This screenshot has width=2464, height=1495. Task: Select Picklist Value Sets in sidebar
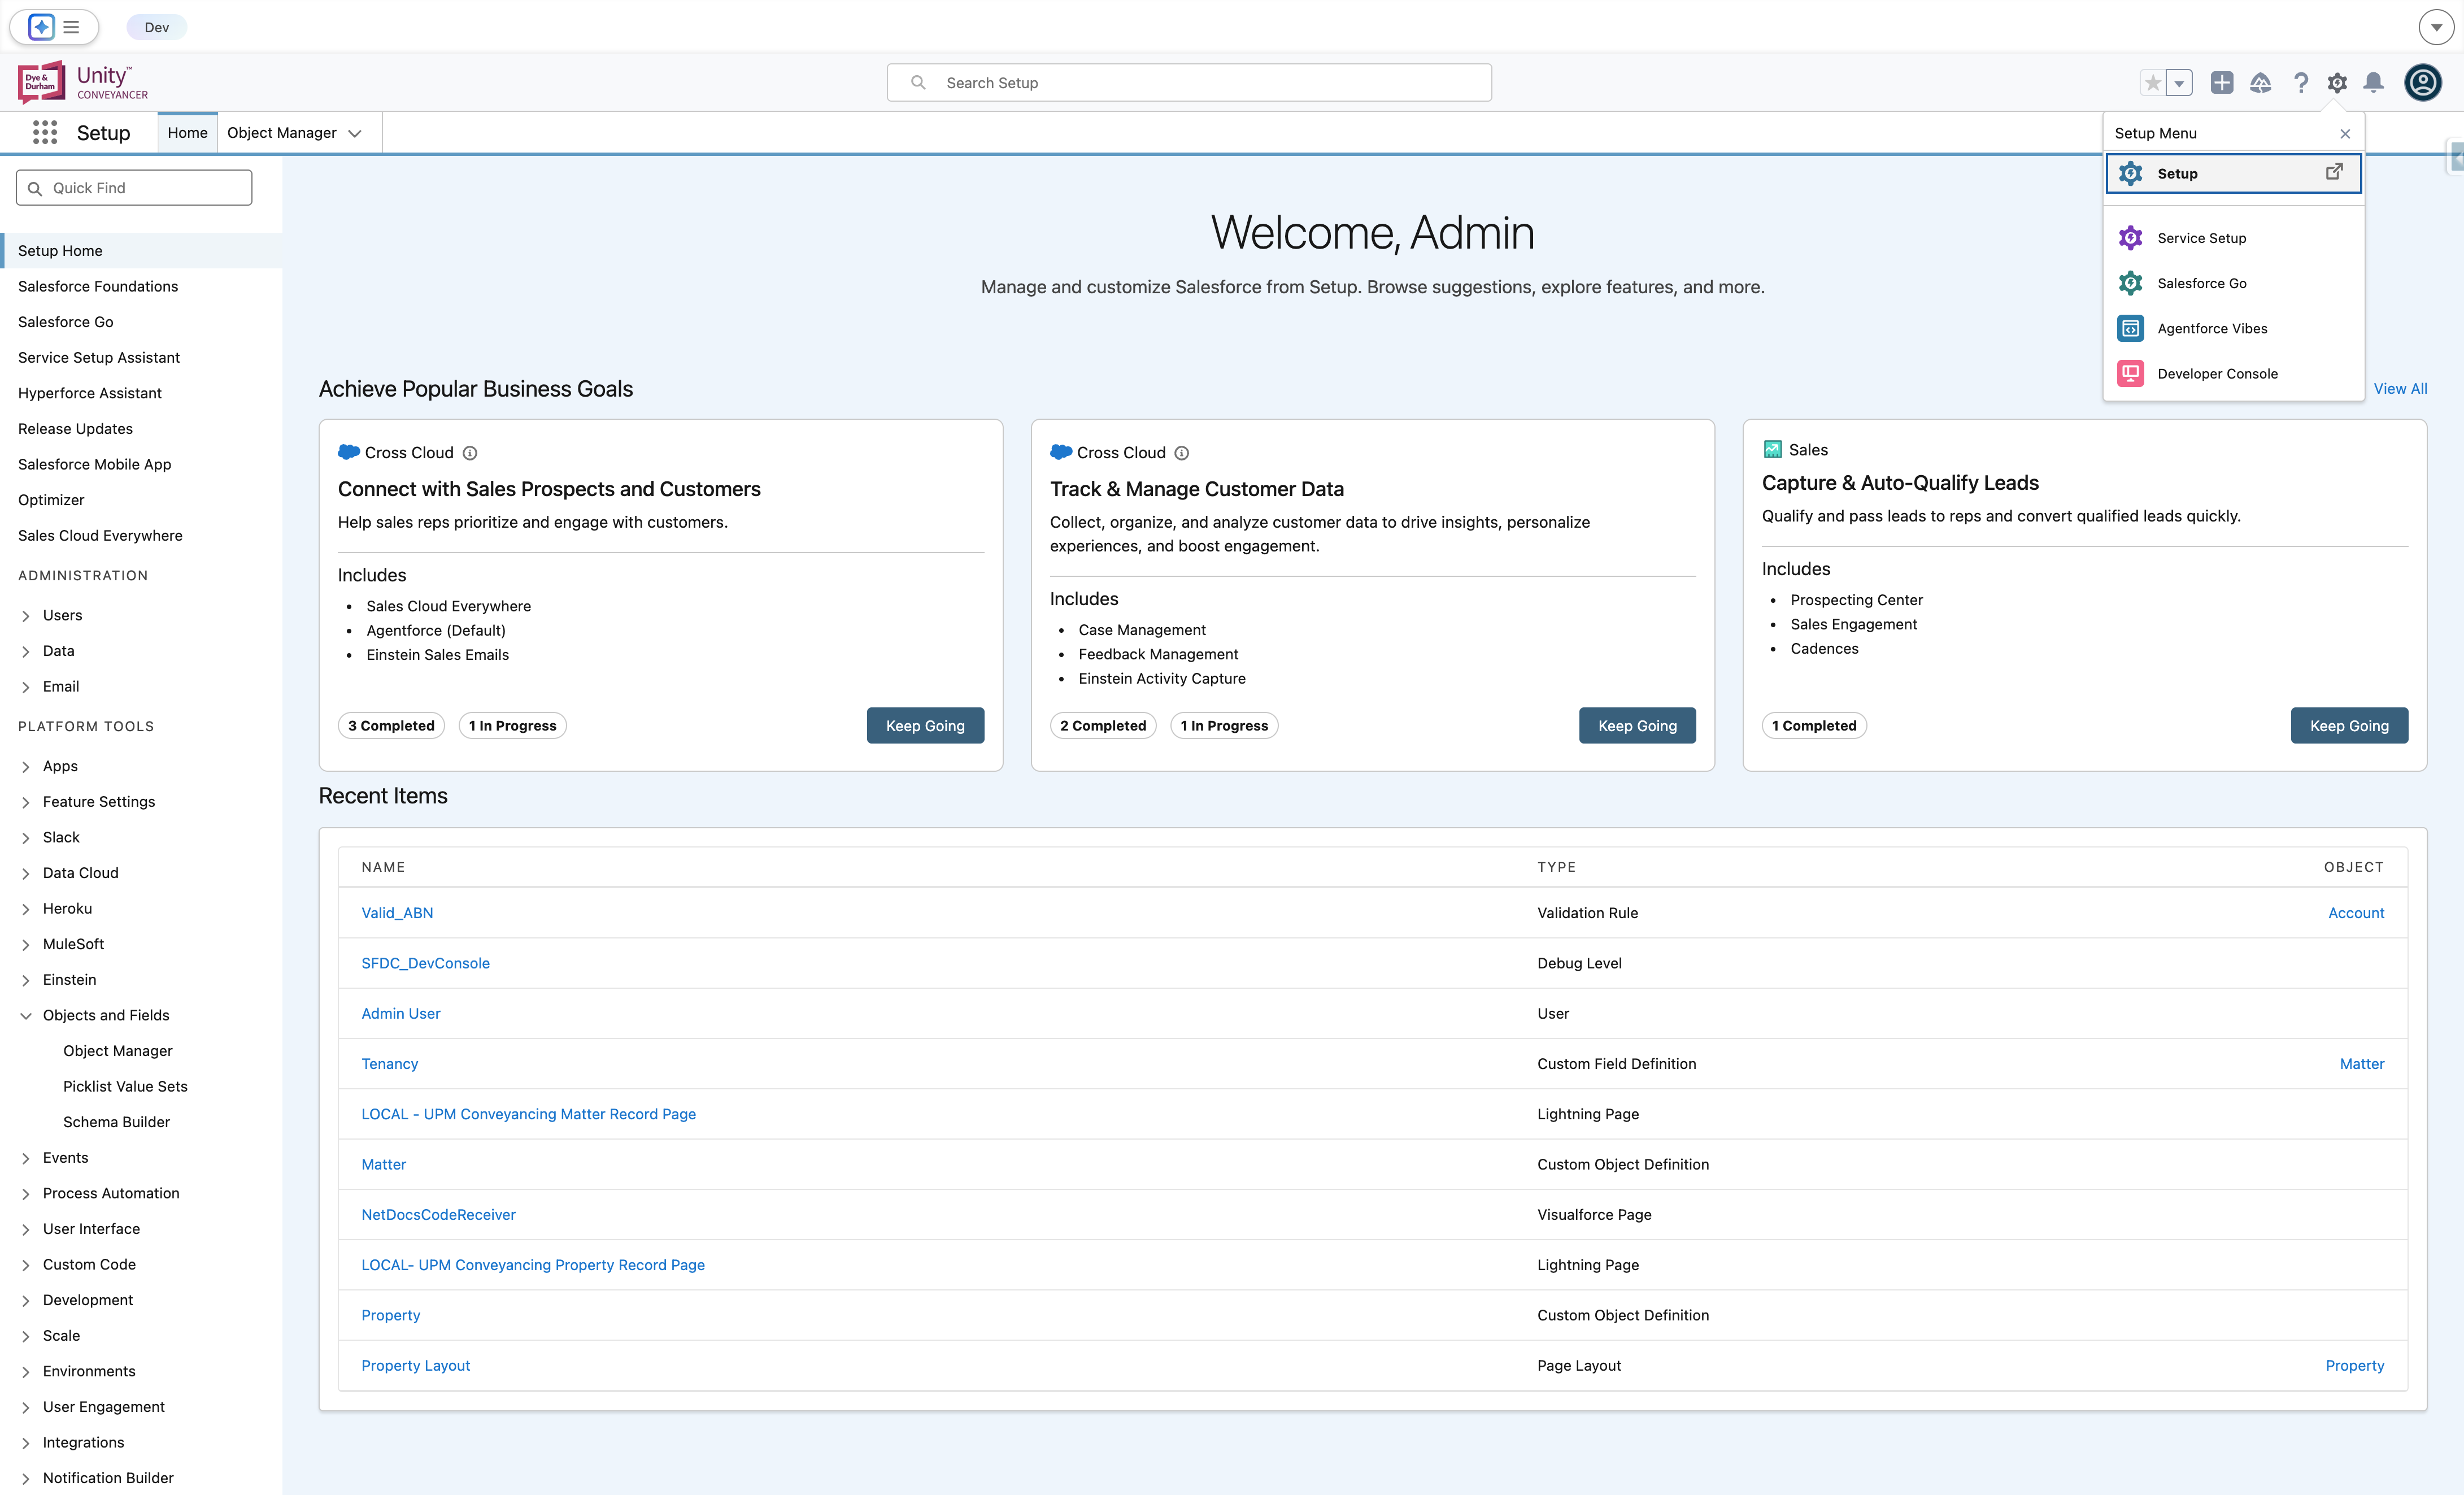coord(125,1086)
